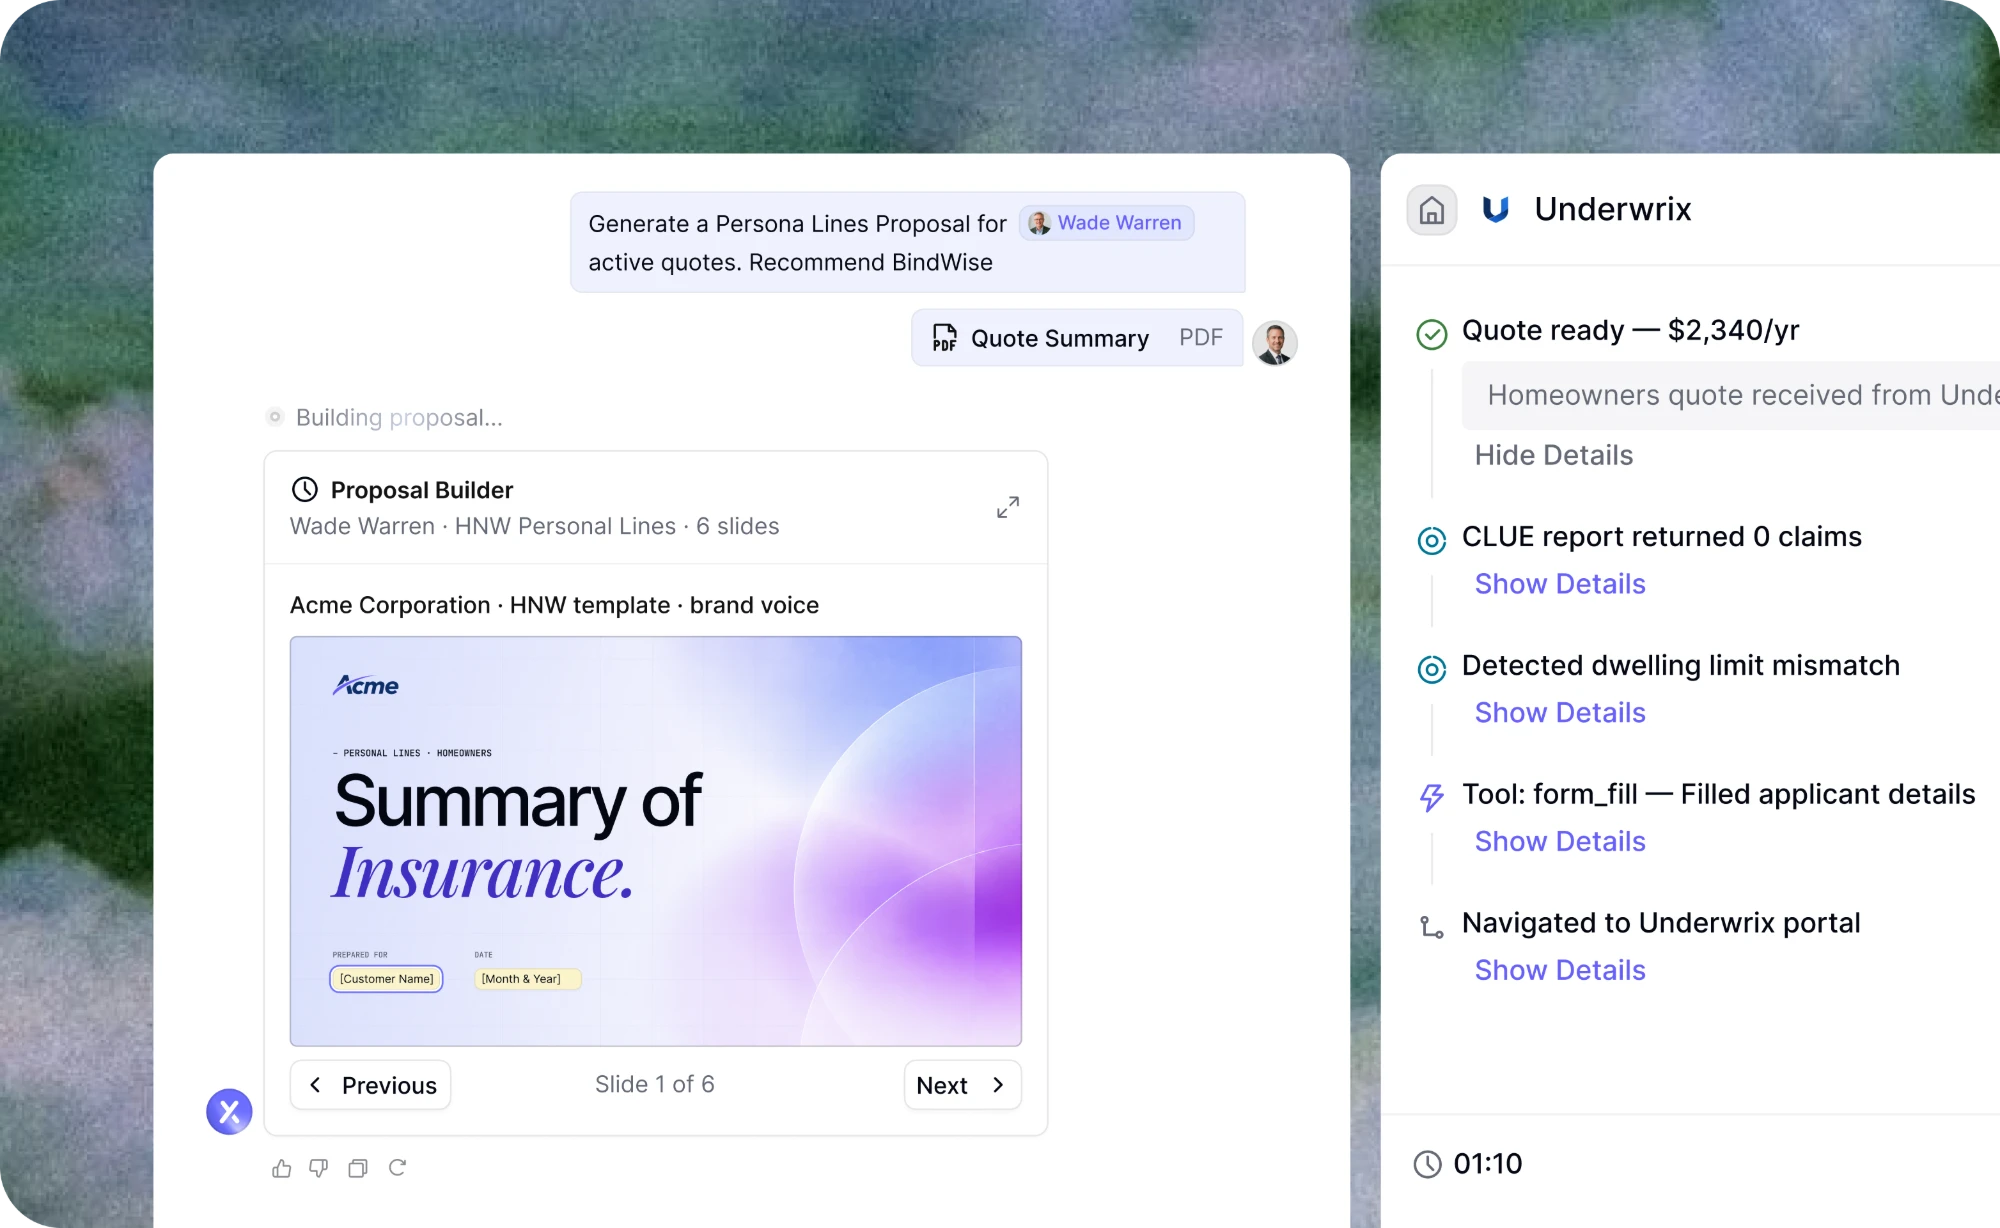Screen dimensions: 2000x1228
Task: Show Details for Navigated to Underwrix portal
Action: pyautogui.click(x=1560, y=970)
